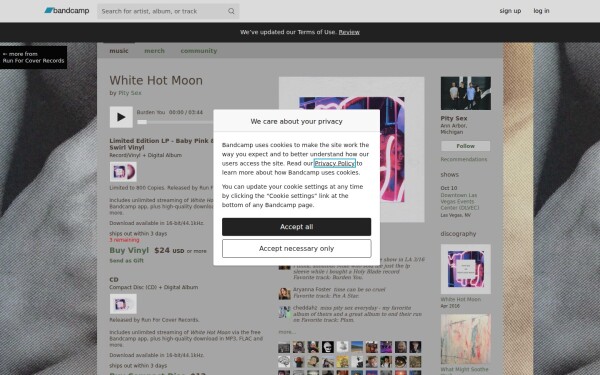Open the White Hot Moon discography thumbnail
This screenshot has width=600, height=375.
pyautogui.click(x=465, y=269)
